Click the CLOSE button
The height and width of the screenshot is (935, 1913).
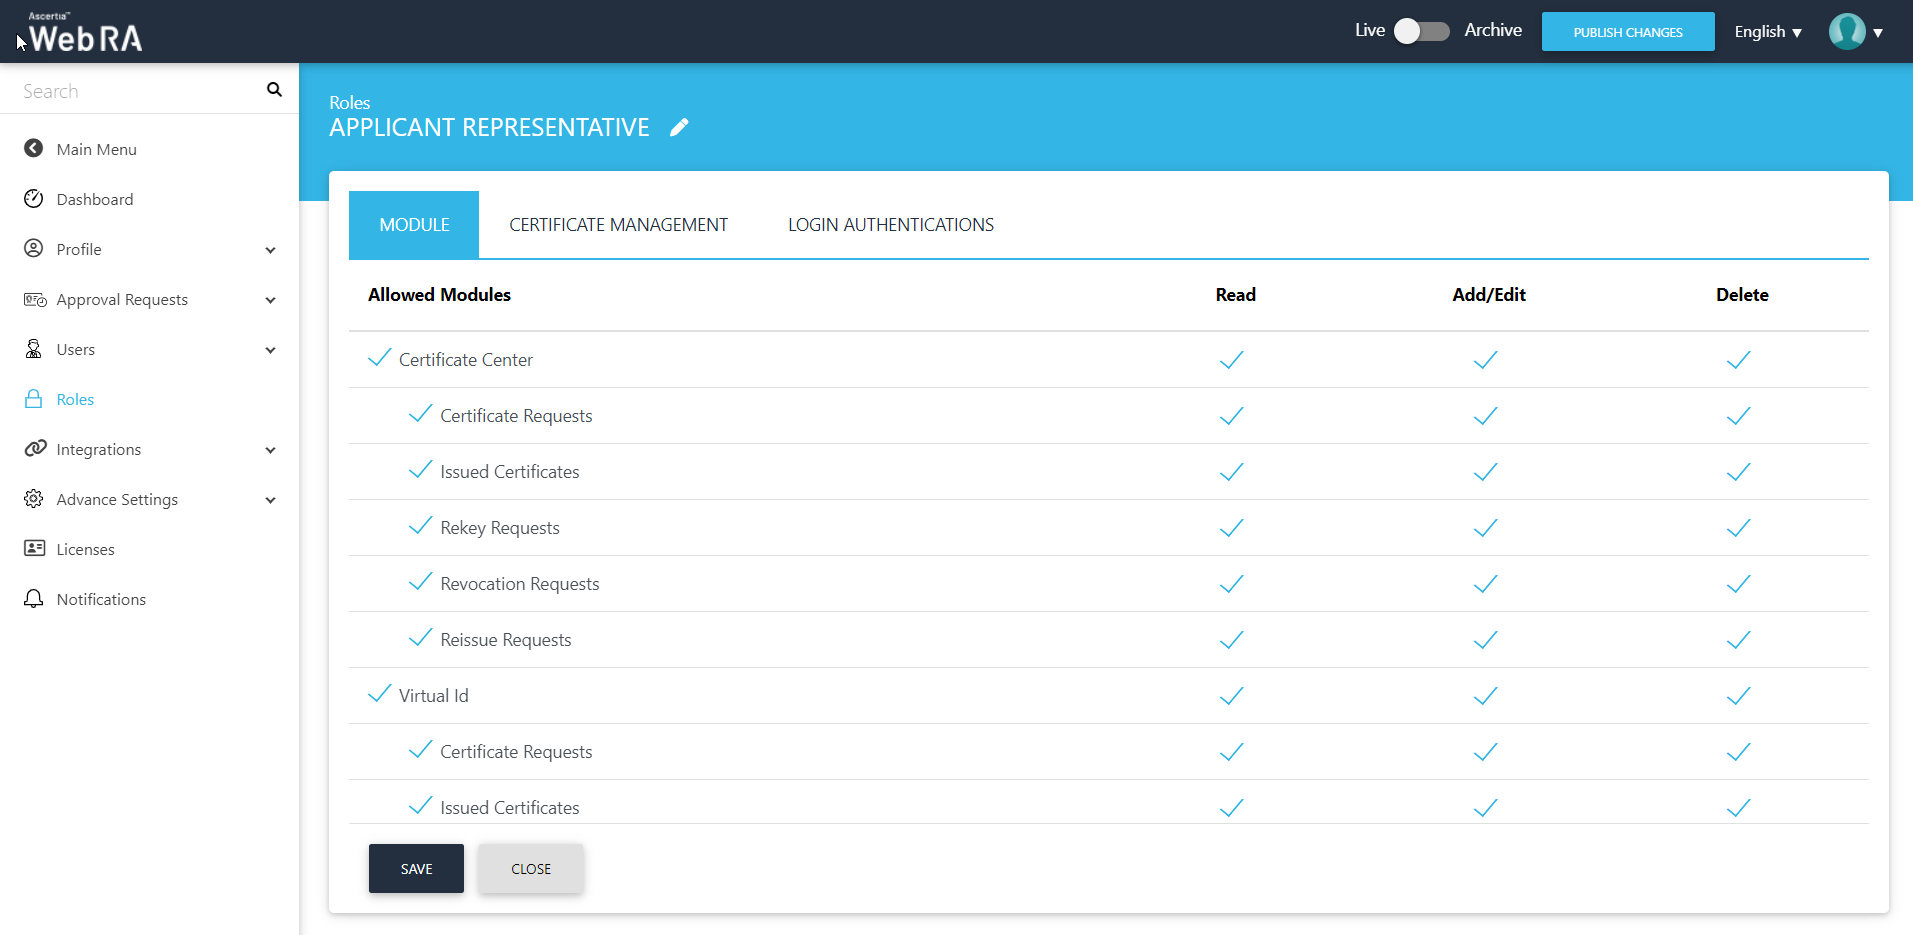point(531,868)
